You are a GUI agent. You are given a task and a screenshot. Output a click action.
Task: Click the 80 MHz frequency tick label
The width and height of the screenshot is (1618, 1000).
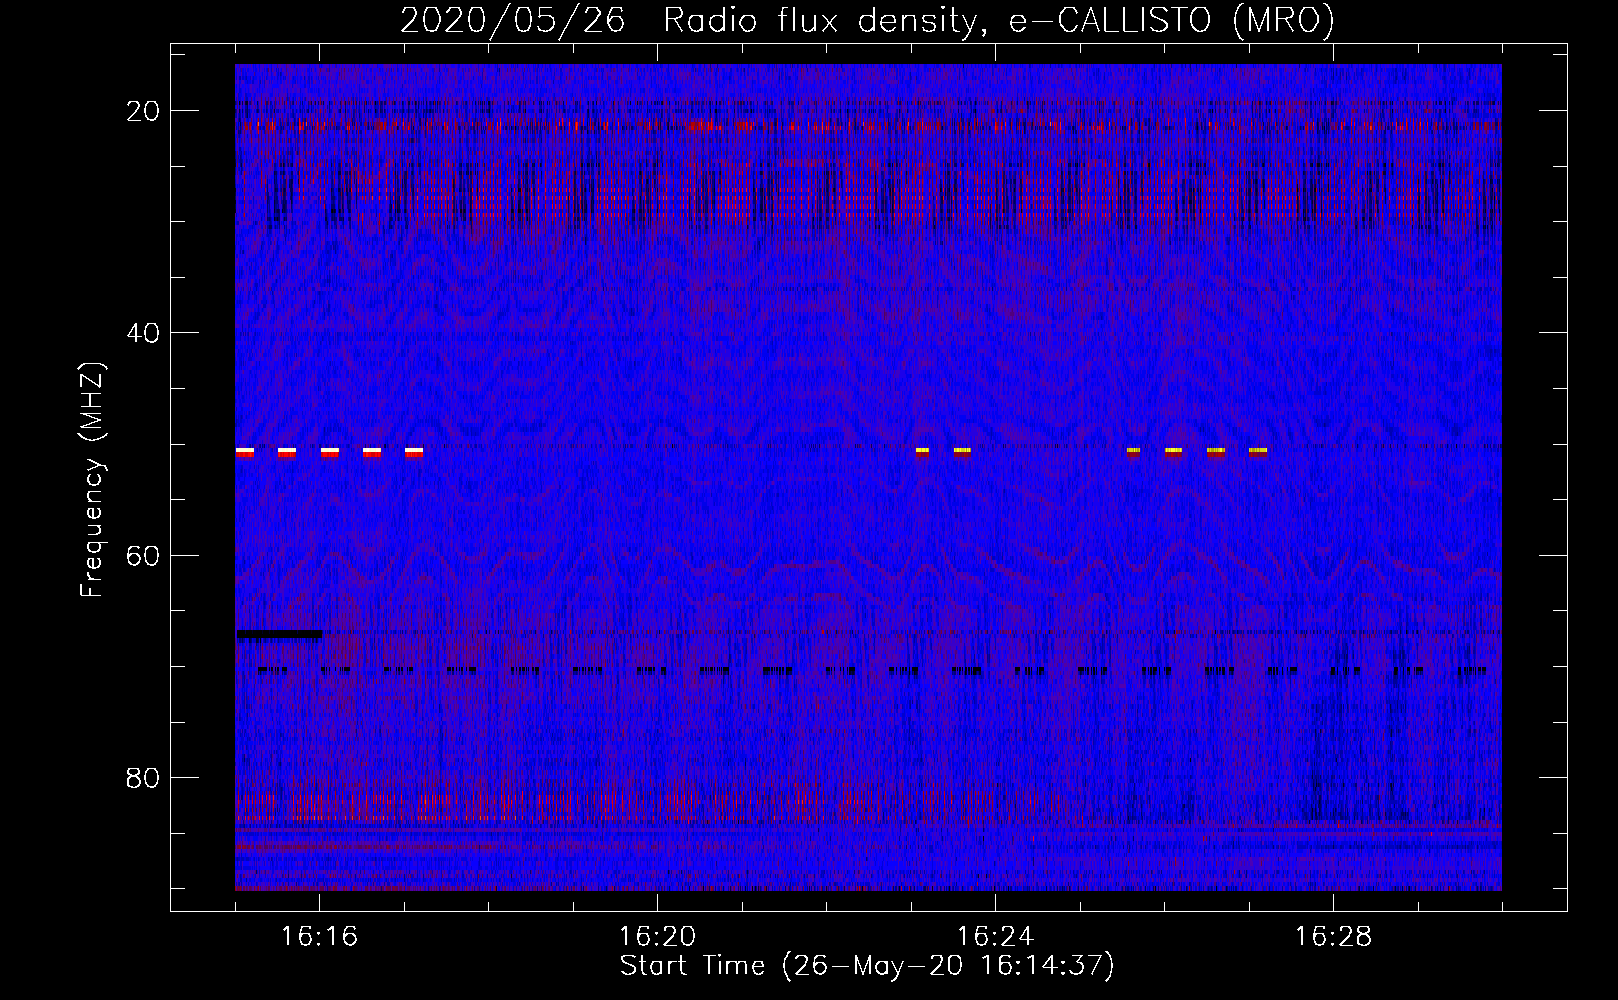(144, 778)
